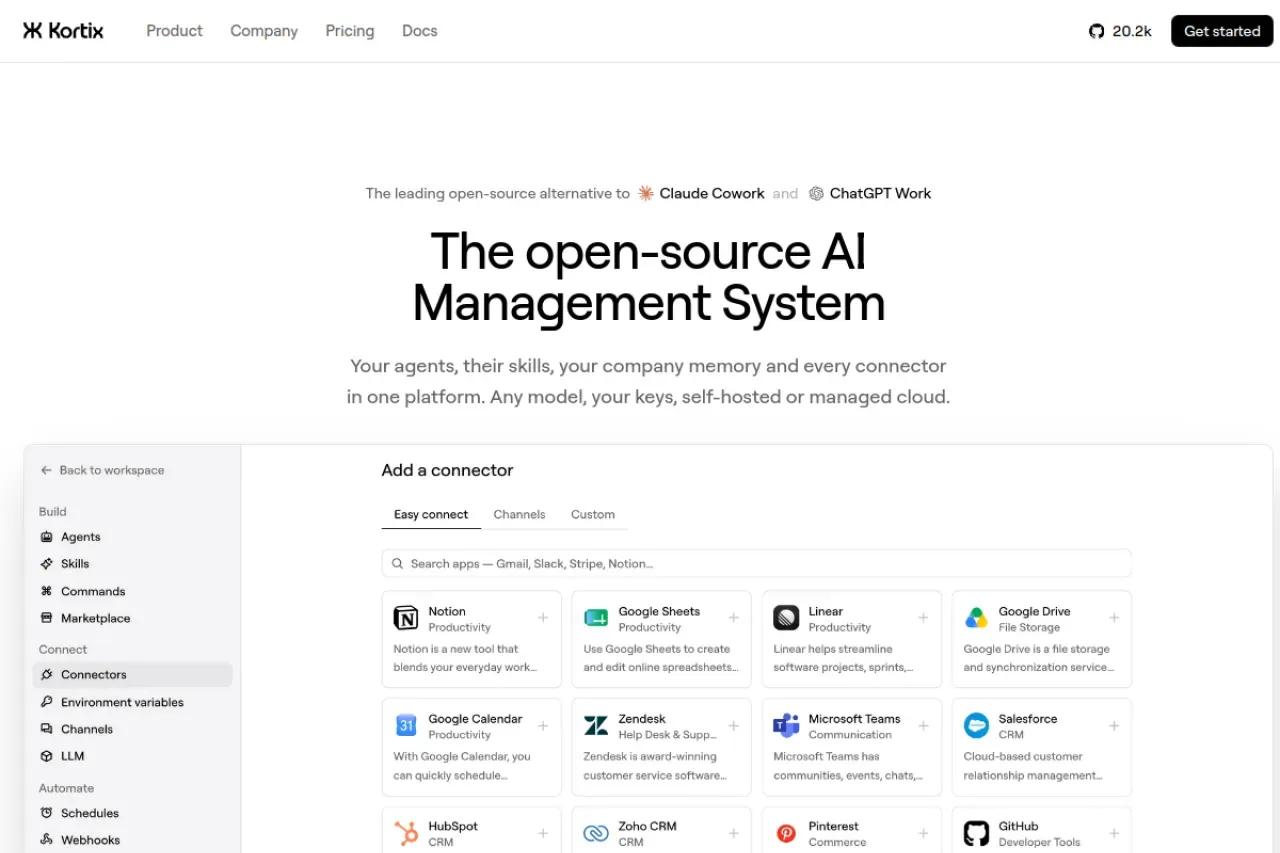Click the Kortix logo
This screenshot has width=1280, height=853.
(63, 31)
